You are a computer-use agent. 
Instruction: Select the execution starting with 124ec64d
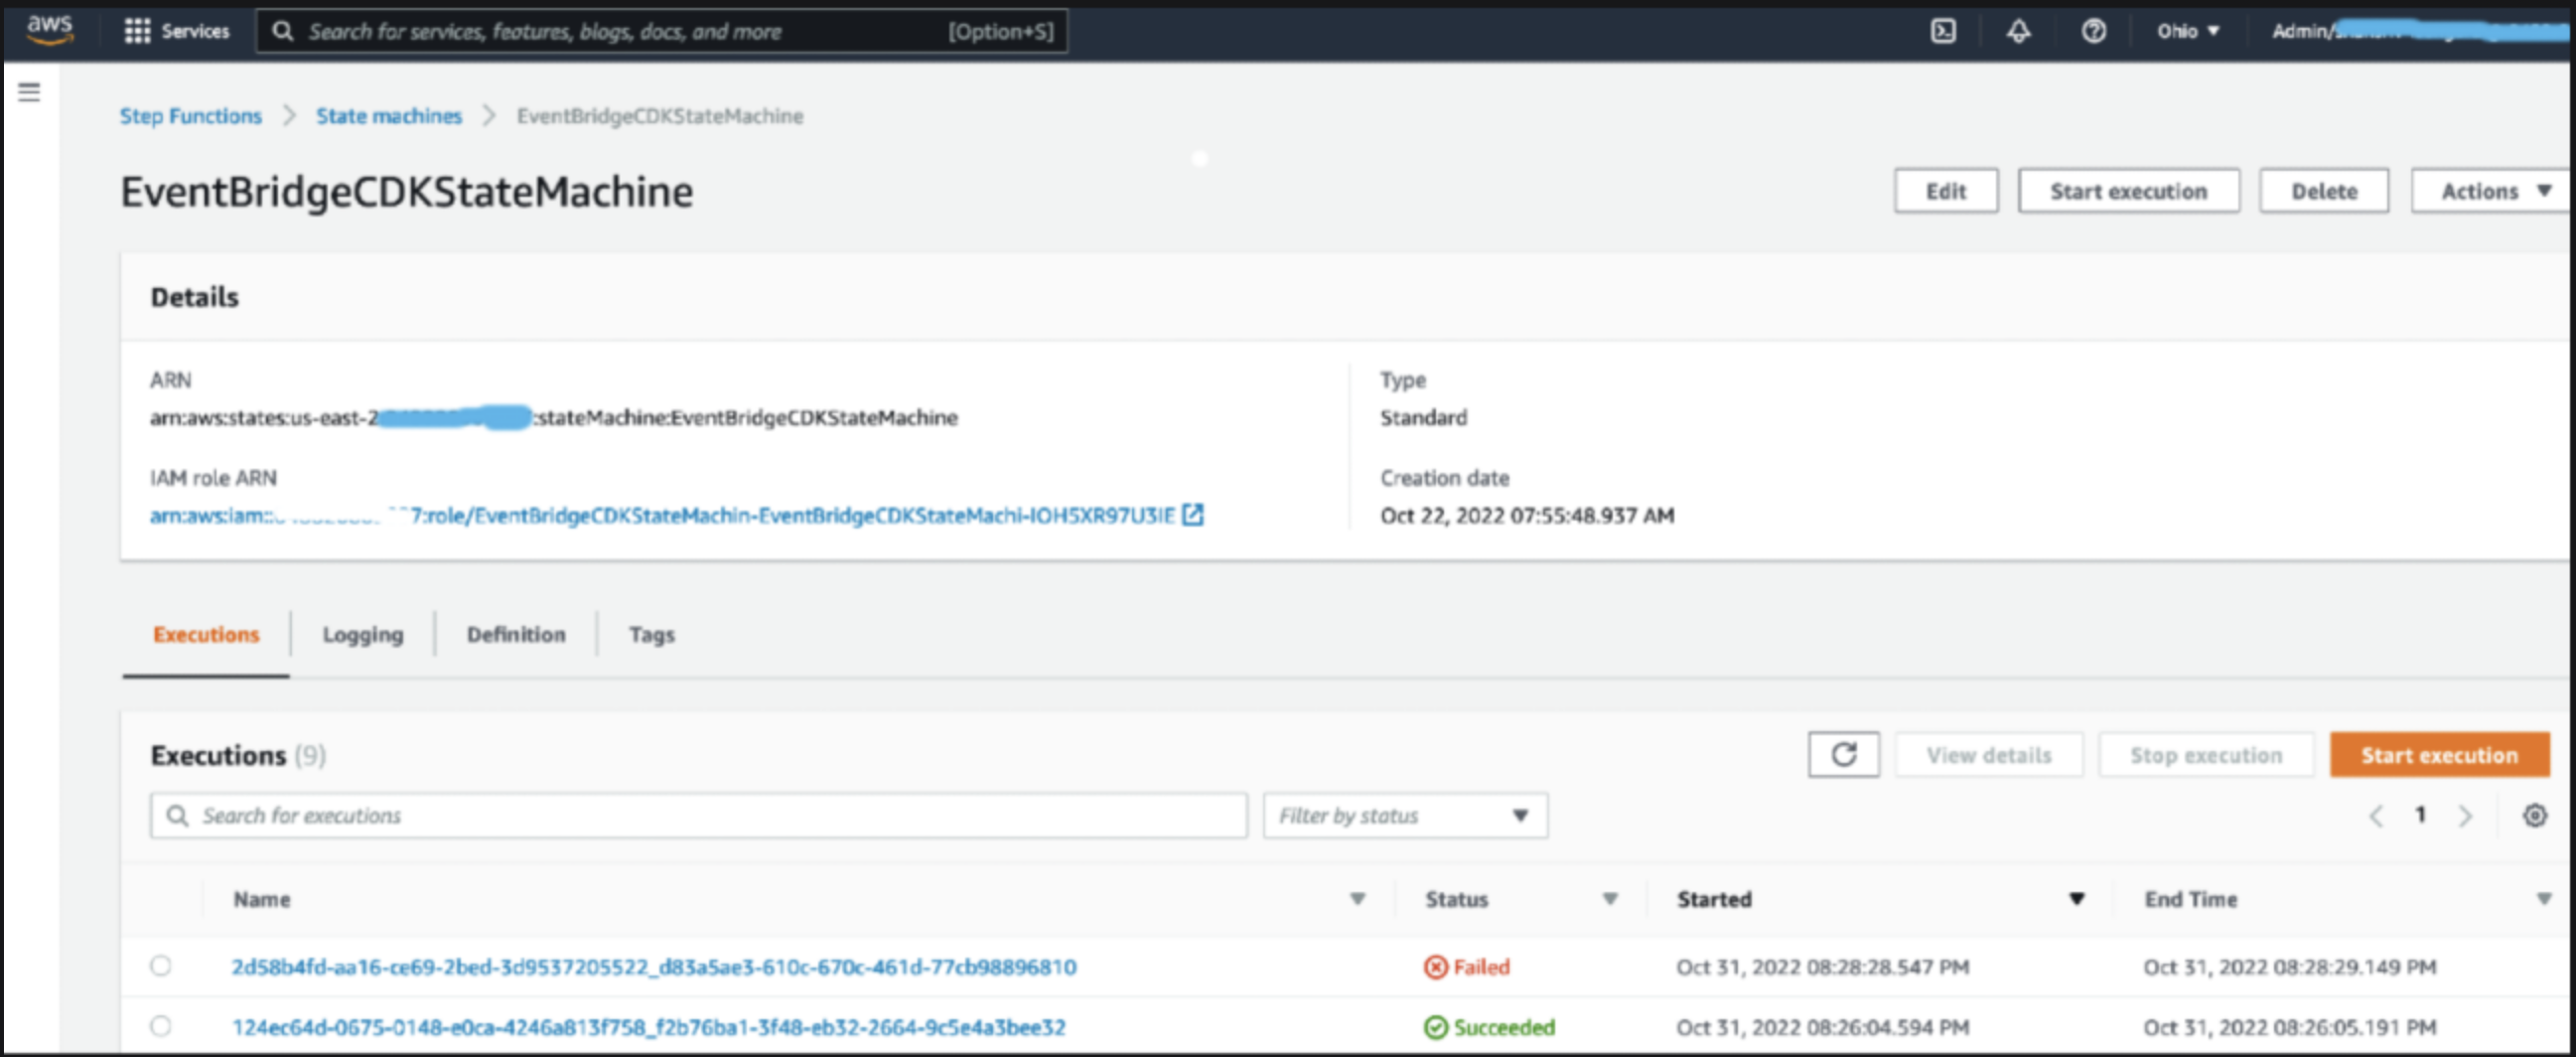(160, 1026)
